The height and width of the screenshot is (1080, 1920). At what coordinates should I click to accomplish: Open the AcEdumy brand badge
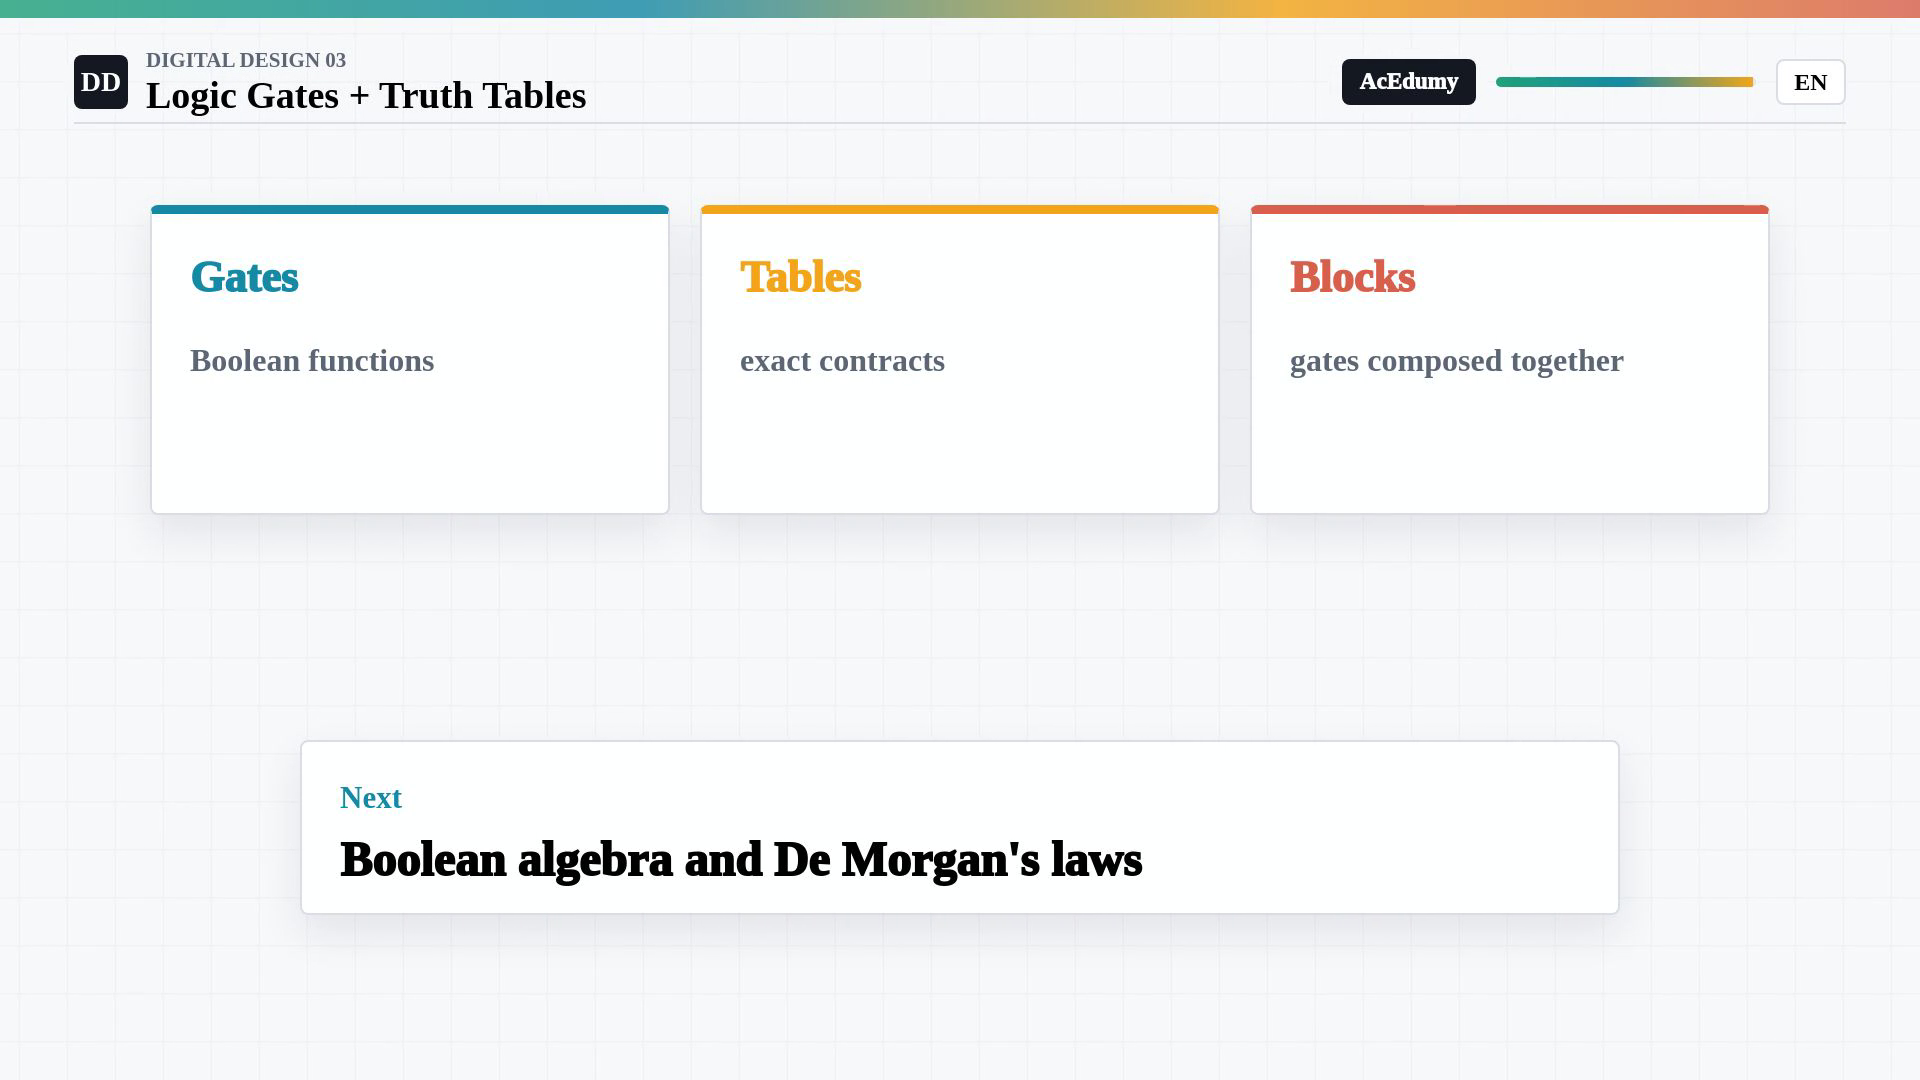[1408, 82]
